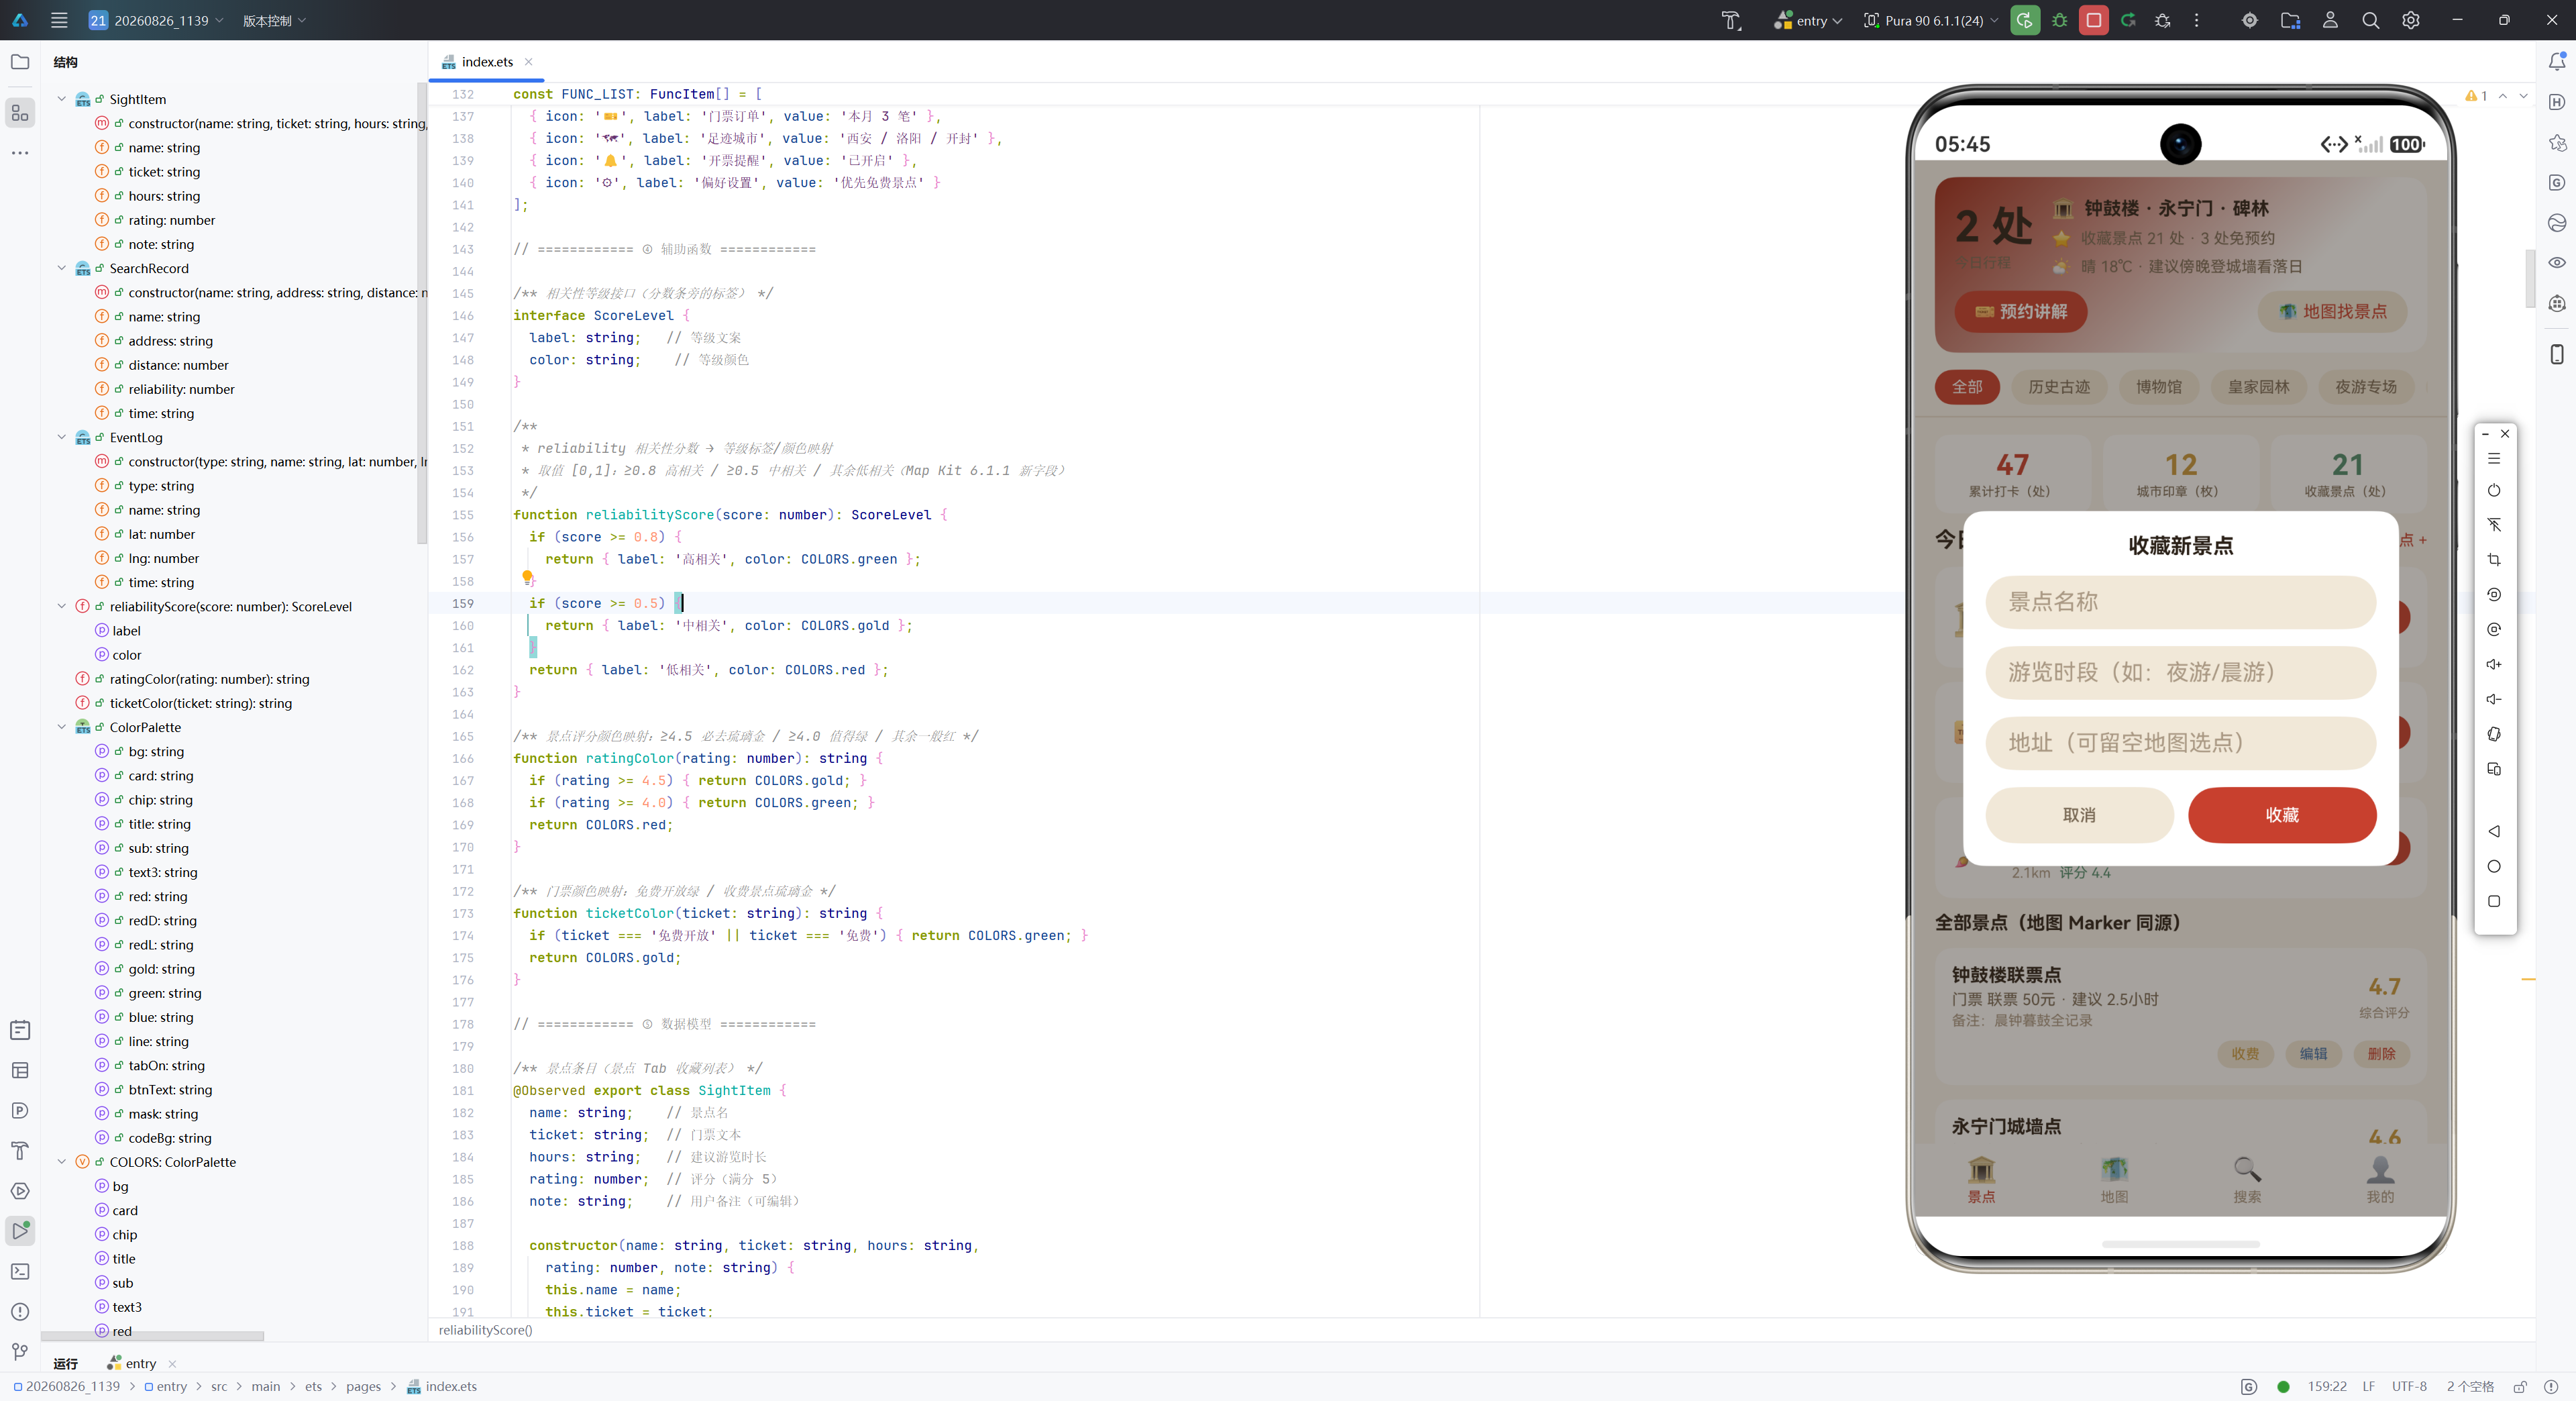Select 历史古迹 category chip in emulator

(2059, 387)
